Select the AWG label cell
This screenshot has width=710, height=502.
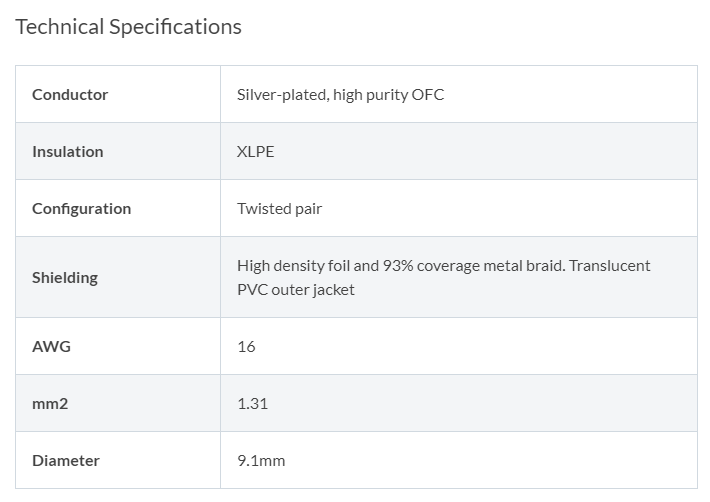118,346
